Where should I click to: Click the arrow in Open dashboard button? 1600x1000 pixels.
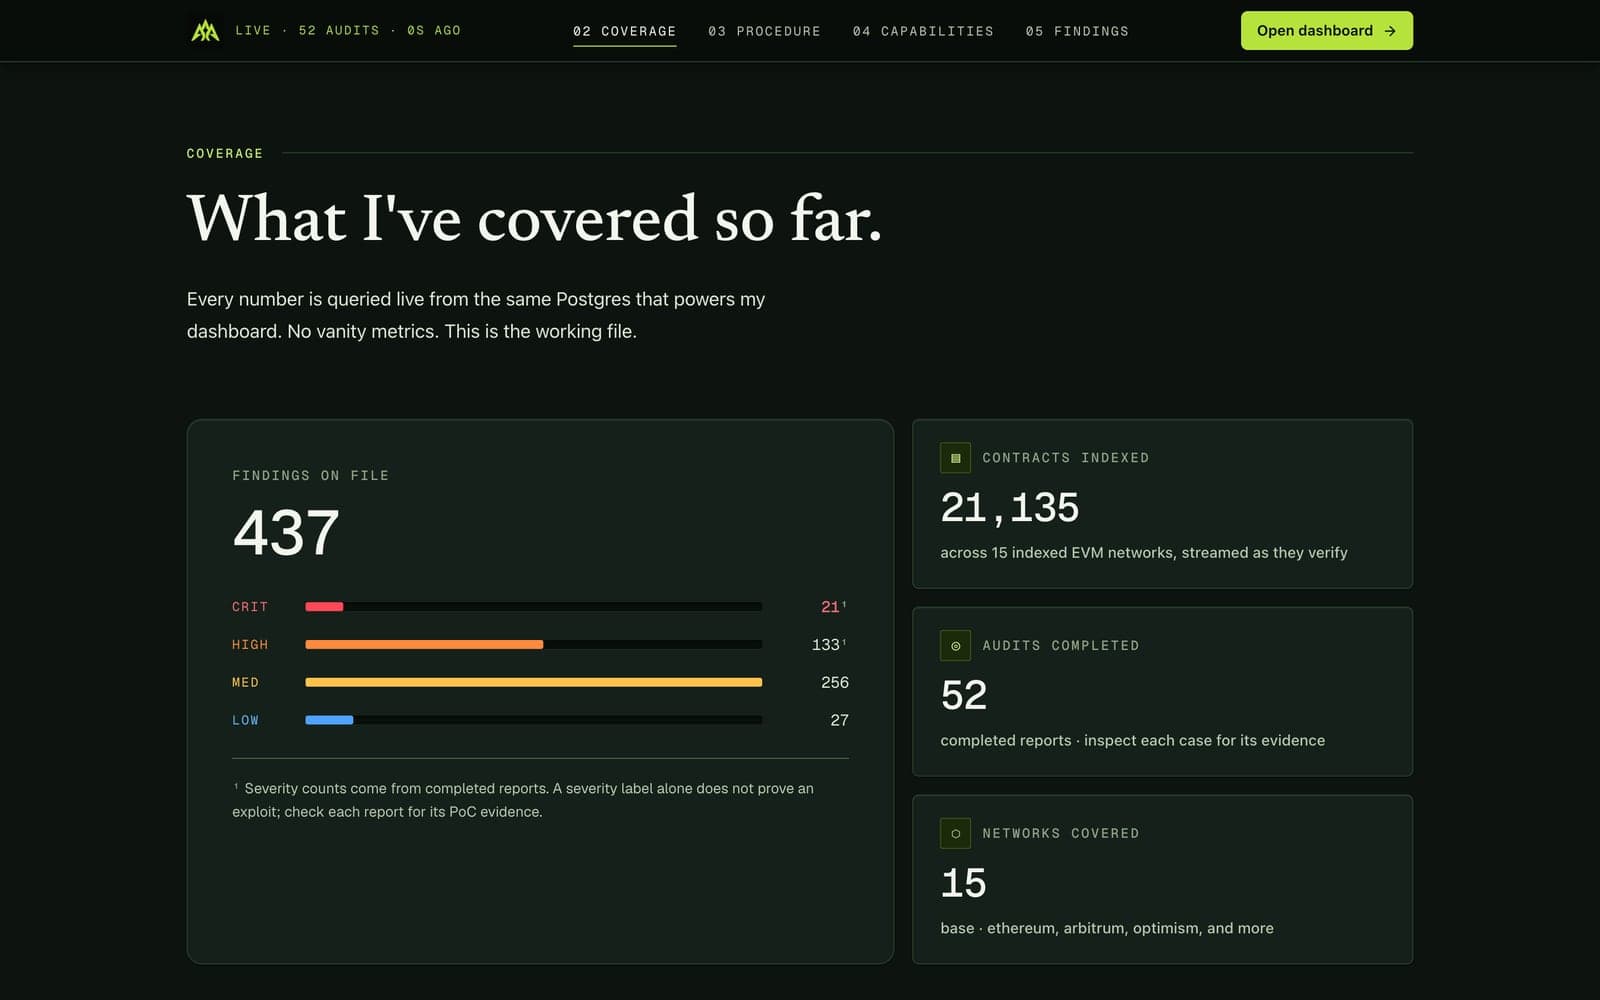pyautogui.click(x=1390, y=31)
